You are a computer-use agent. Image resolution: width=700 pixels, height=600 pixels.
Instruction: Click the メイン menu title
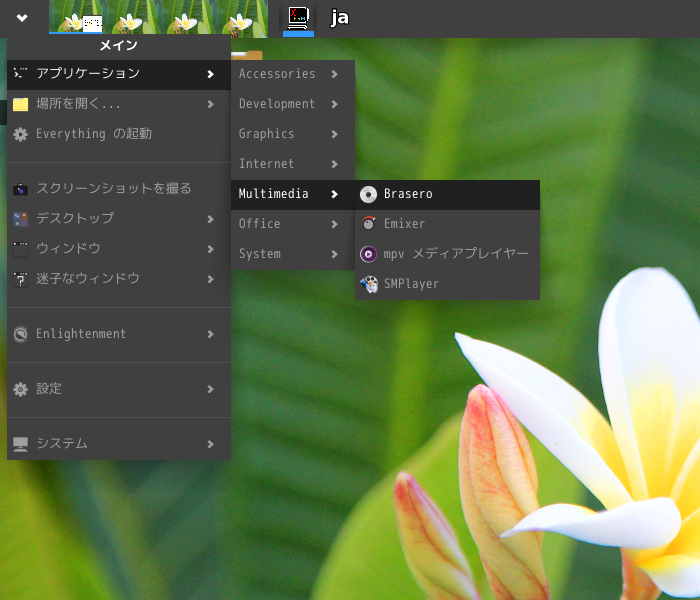pyautogui.click(x=119, y=46)
